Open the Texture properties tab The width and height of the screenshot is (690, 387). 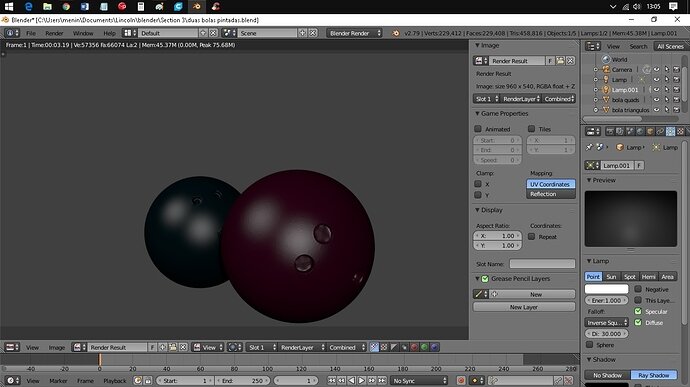coord(680,132)
